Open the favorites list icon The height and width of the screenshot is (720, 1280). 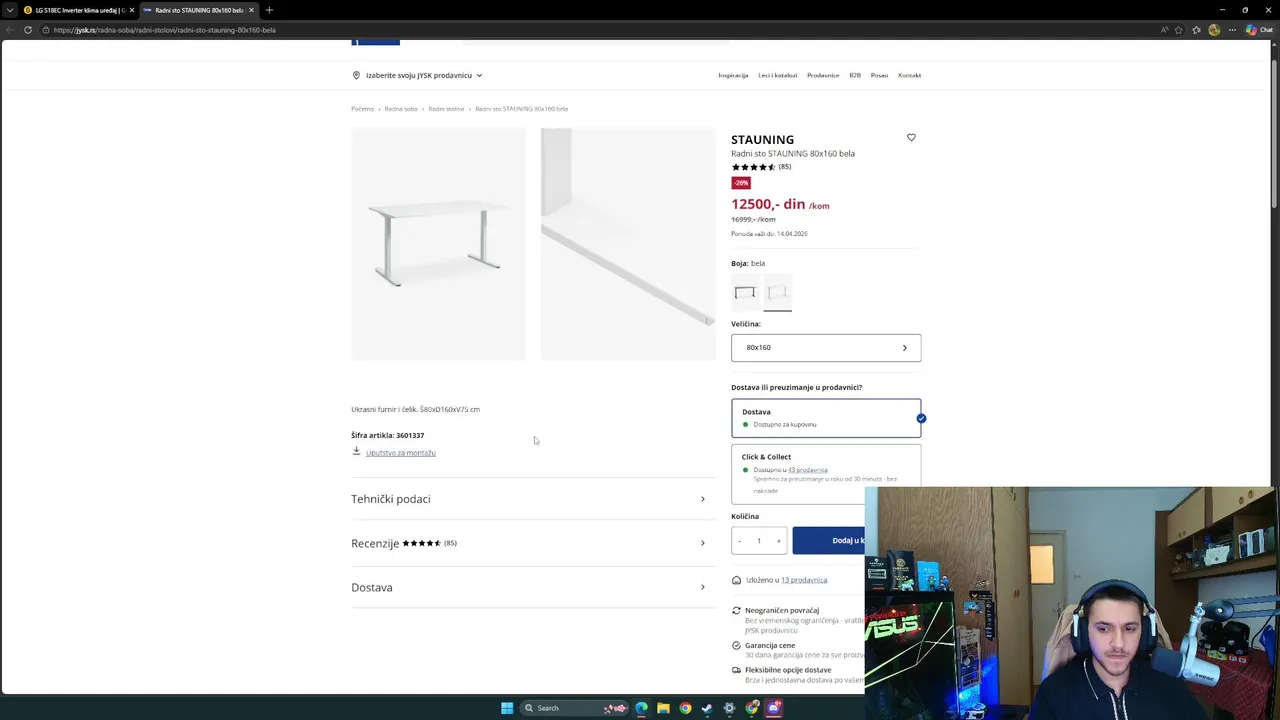click(x=1196, y=30)
